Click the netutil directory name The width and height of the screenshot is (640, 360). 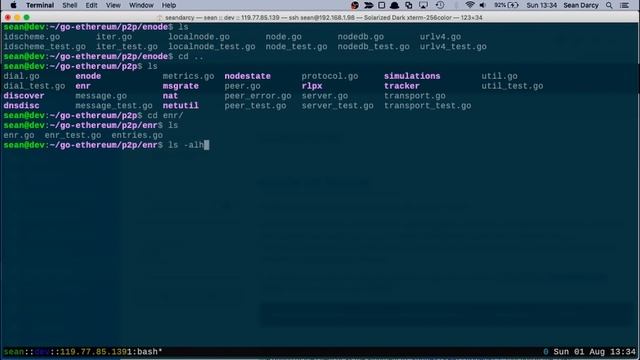coord(181,105)
